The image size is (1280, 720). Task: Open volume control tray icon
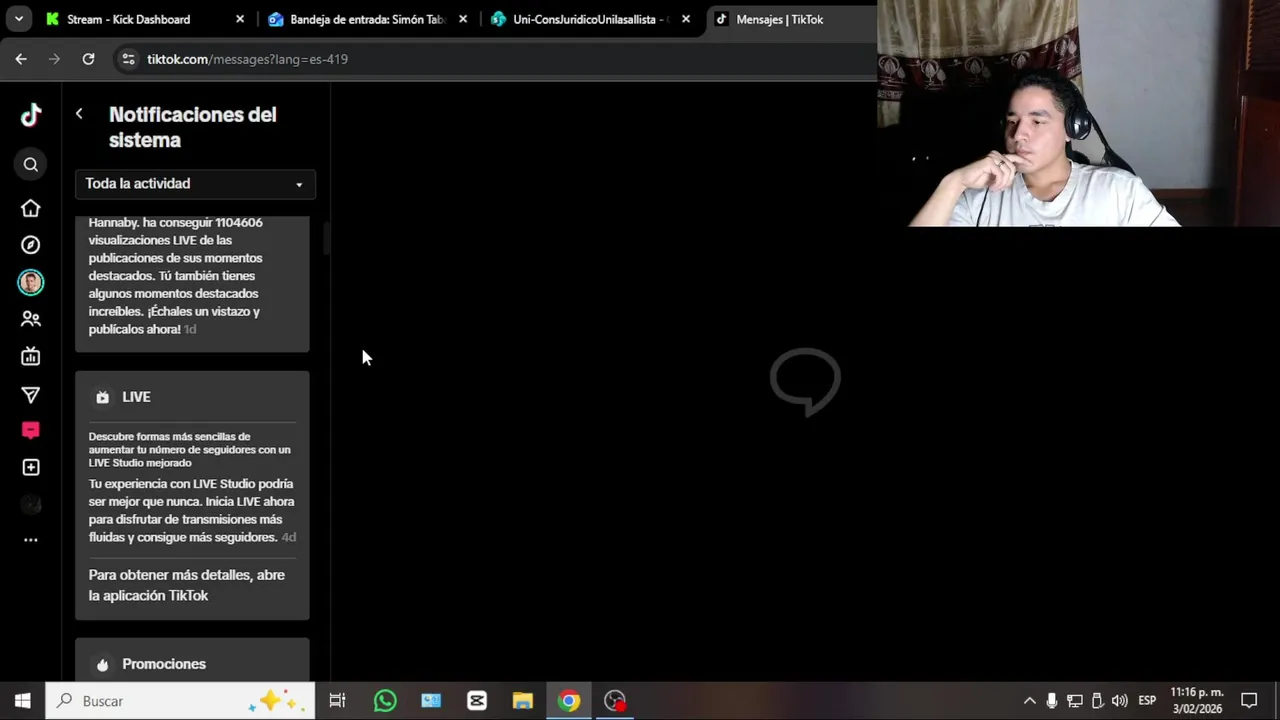pyautogui.click(x=1120, y=701)
